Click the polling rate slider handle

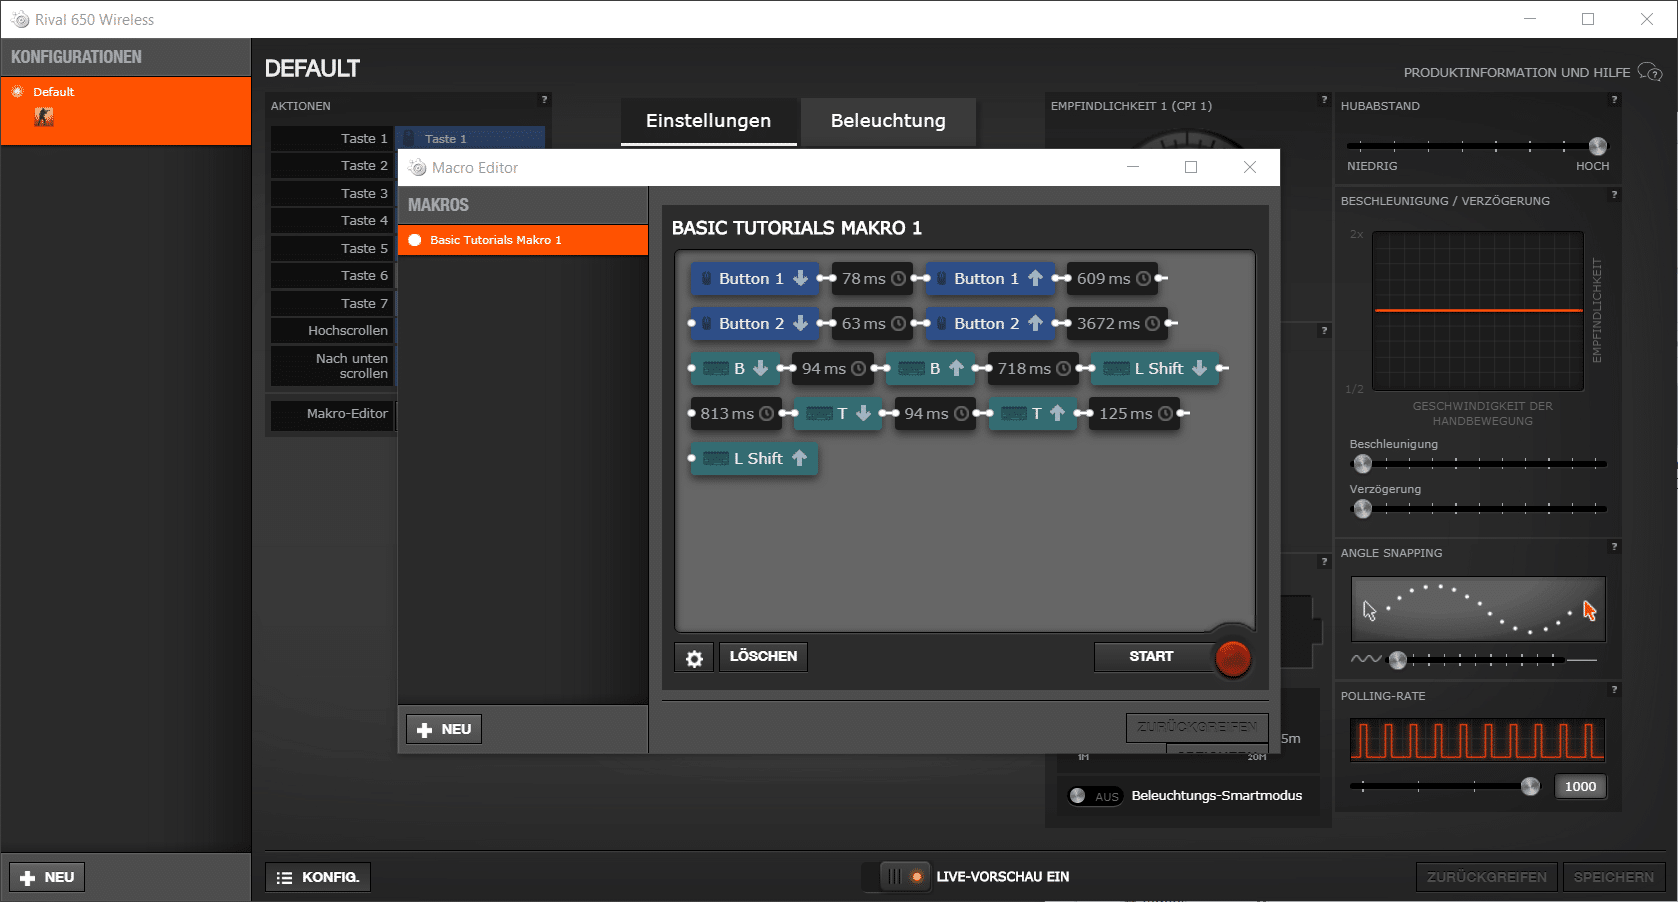pyautogui.click(x=1530, y=786)
